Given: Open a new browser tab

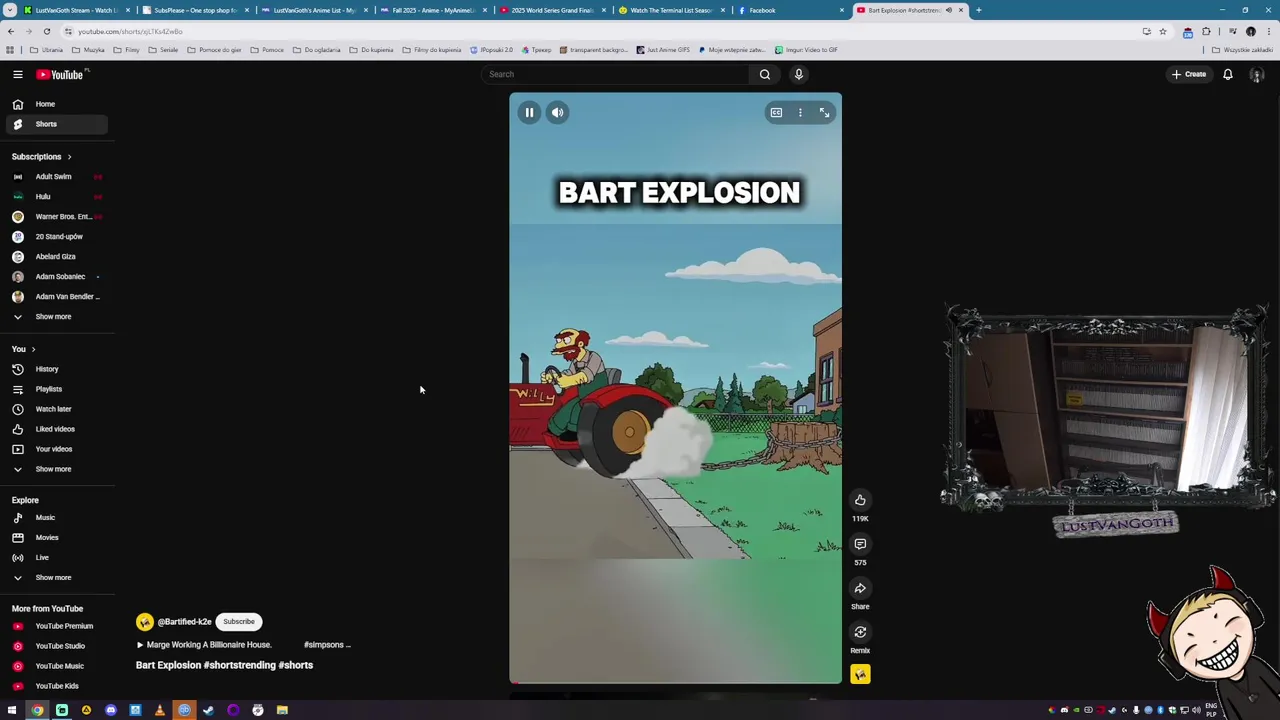Looking at the screenshot, I should coord(978,10).
